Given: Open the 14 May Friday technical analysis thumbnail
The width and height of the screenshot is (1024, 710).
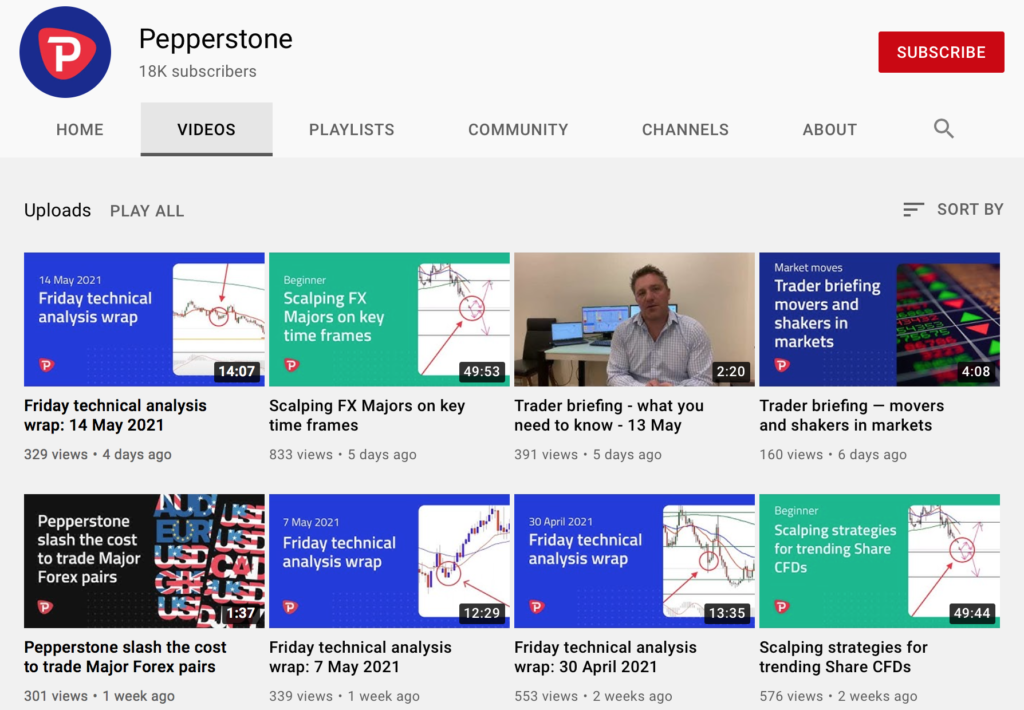Looking at the screenshot, I should pyautogui.click(x=144, y=319).
